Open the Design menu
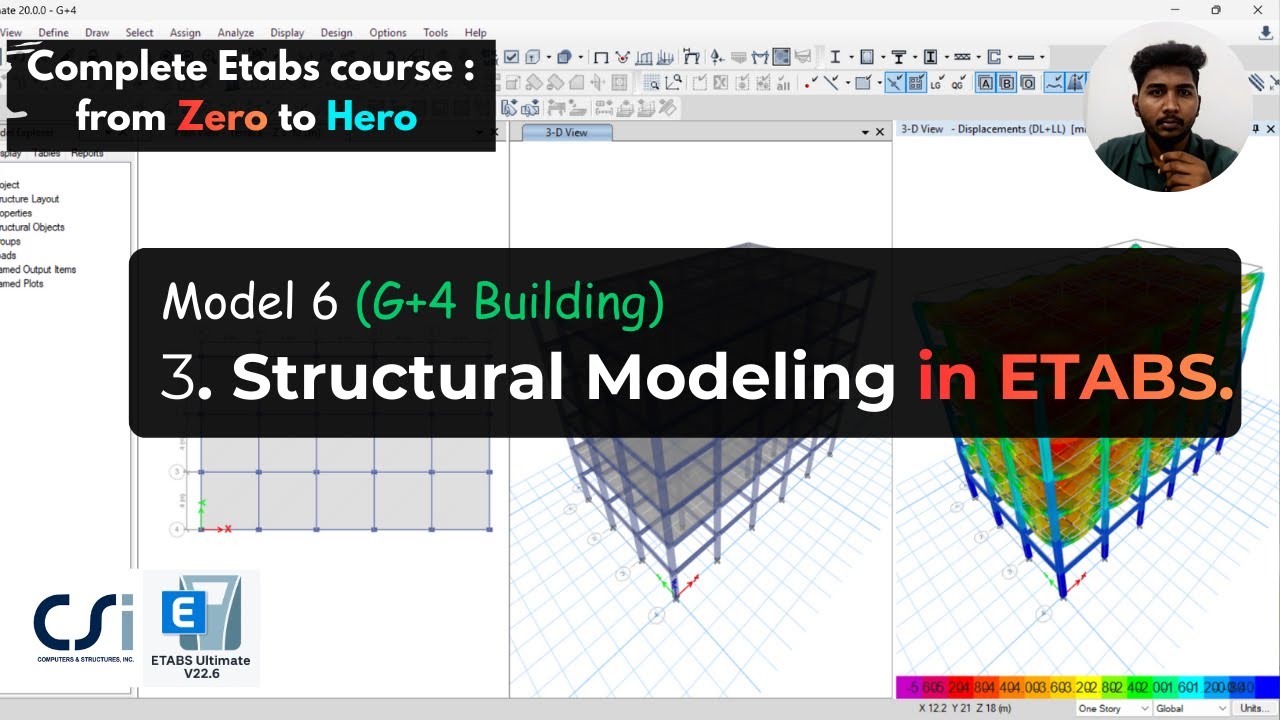The height and width of the screenshot is (720, 1280). (x=336, y=33)
